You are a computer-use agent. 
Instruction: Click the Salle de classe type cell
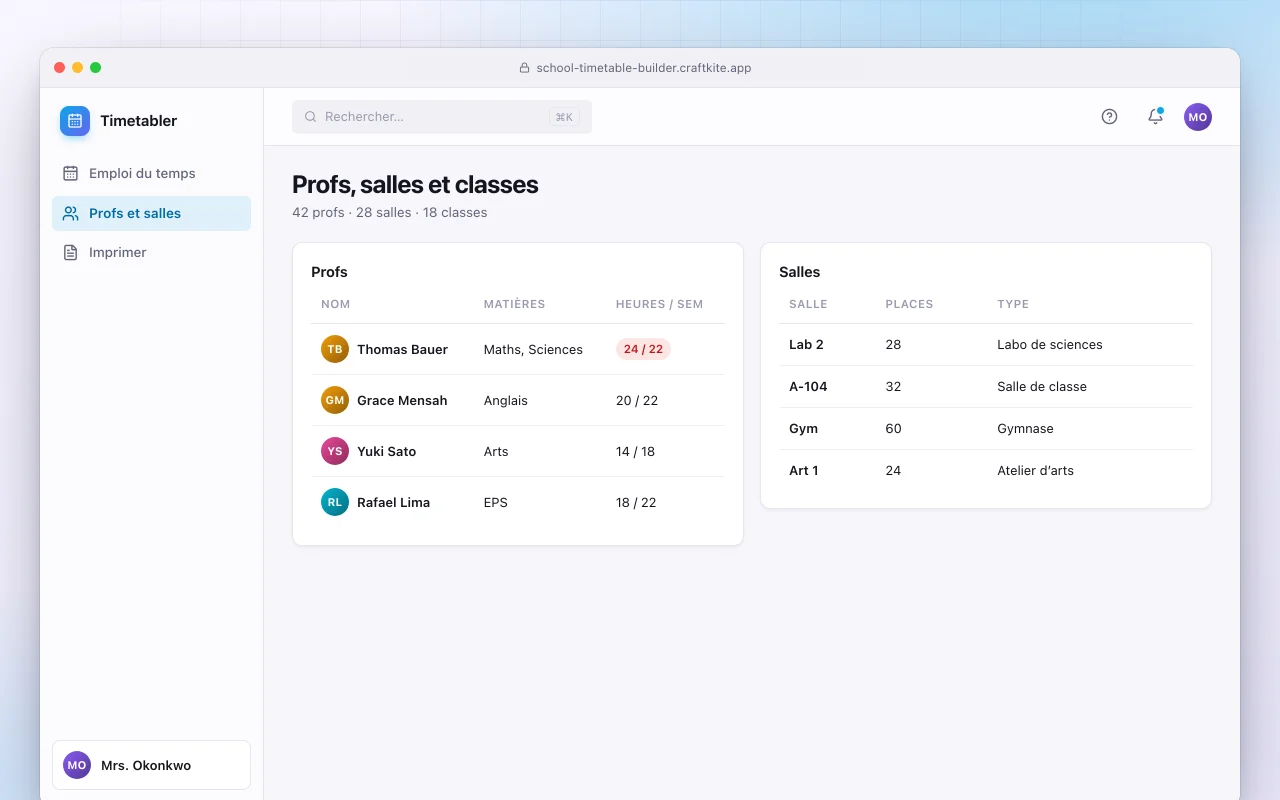pyautogui.click(x=1042, y=386)
